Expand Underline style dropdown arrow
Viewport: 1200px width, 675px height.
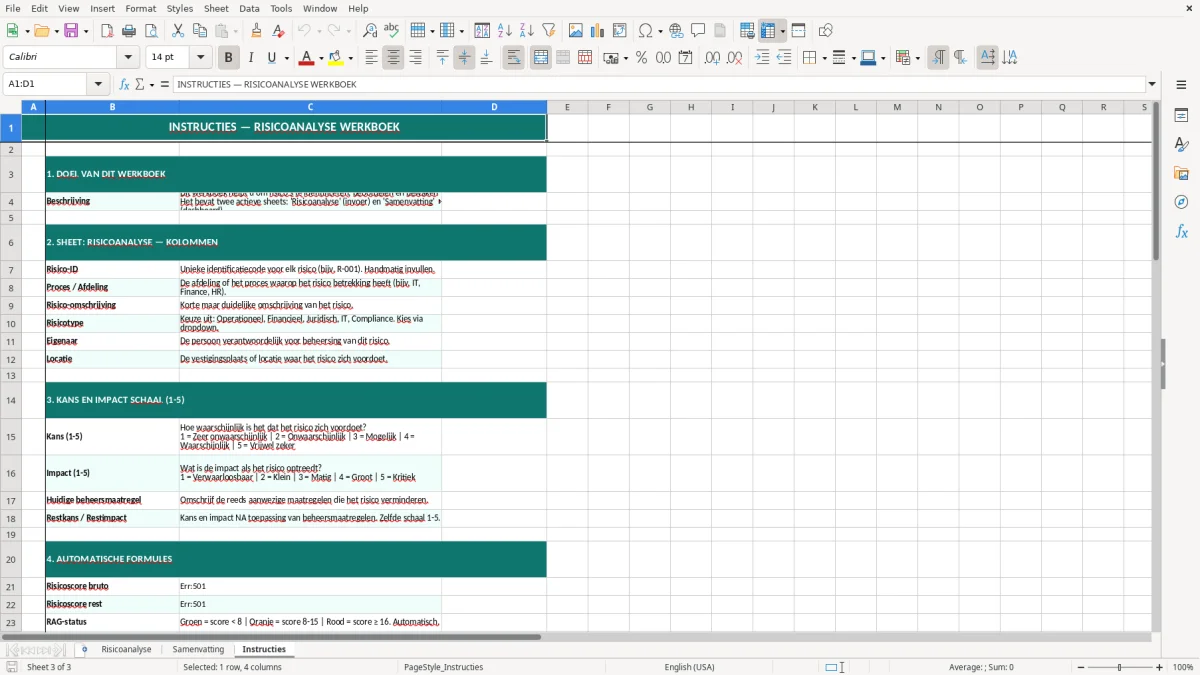(x=286, y=58)
